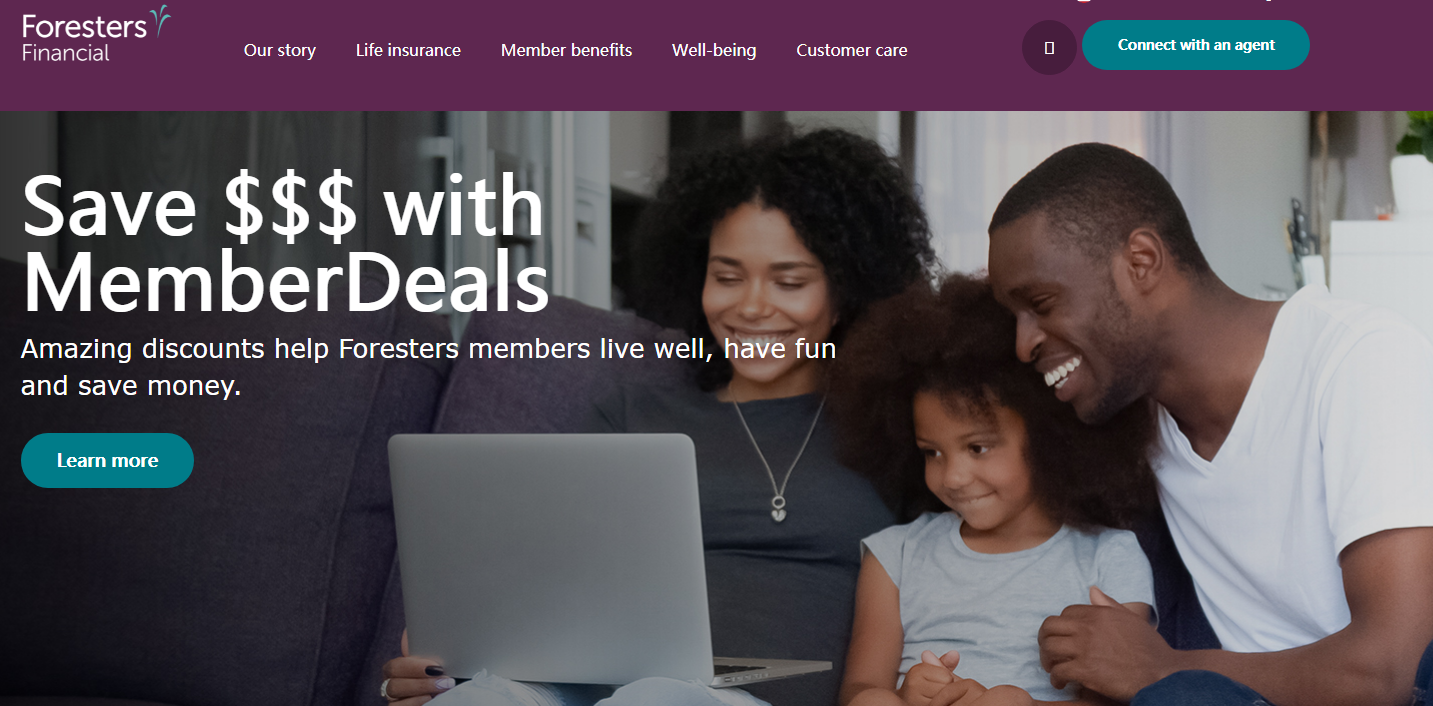Image resolution: width=1433 pixels, height=706 pixels.
Task: Click the Save $$$ with MemberDeals heading
Action: click(x=285, y=244)
